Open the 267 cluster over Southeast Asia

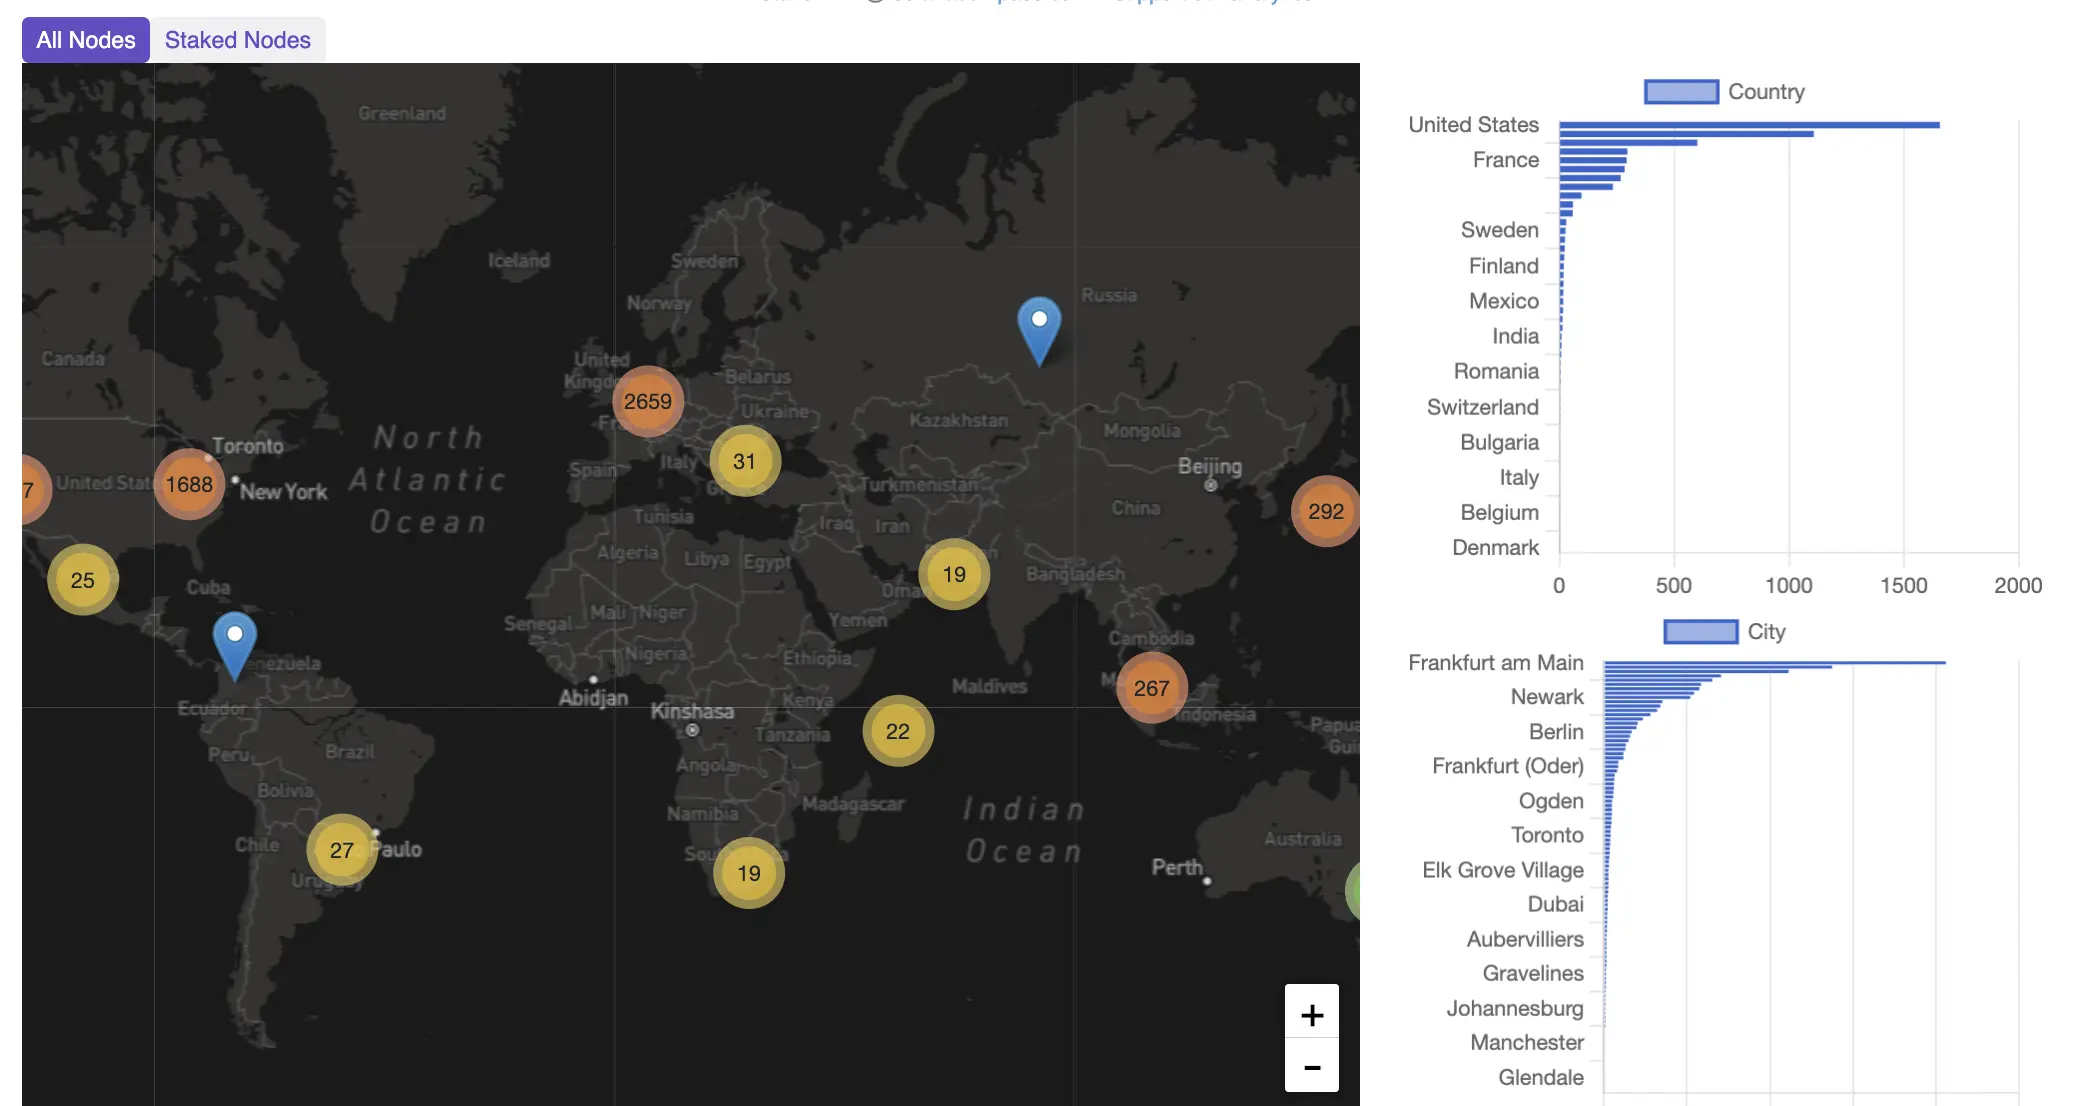[1151, 687]
